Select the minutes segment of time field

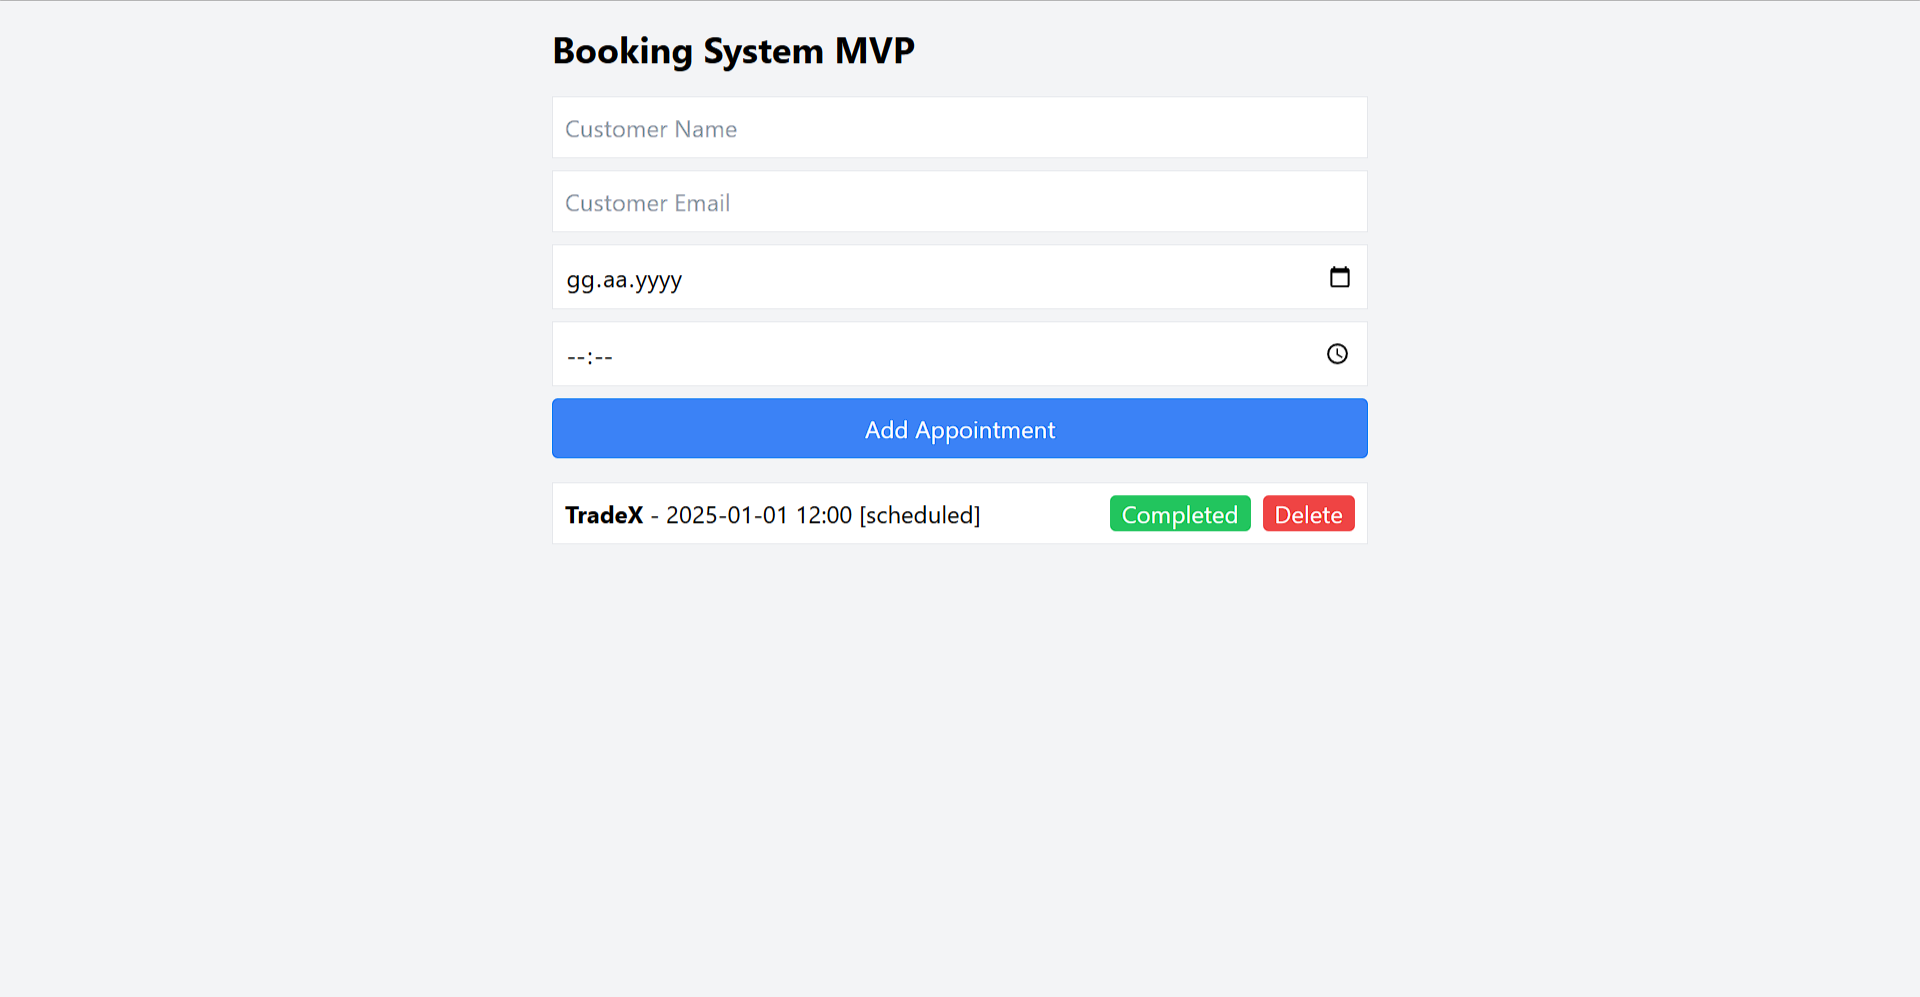coord(603,357)
